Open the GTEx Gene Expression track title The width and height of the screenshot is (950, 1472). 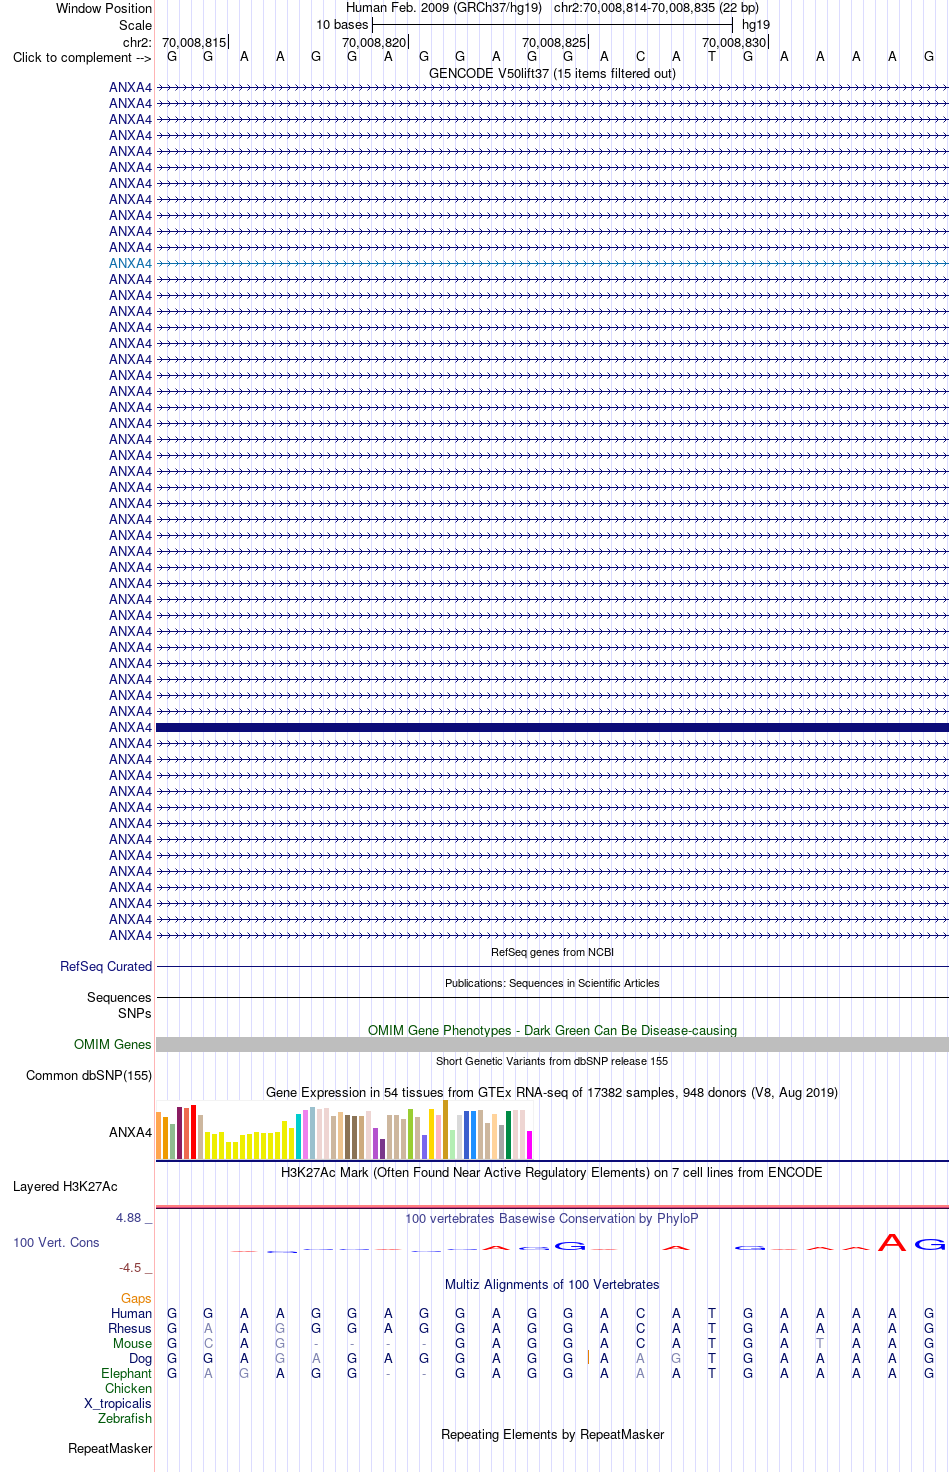[552, 1092]
